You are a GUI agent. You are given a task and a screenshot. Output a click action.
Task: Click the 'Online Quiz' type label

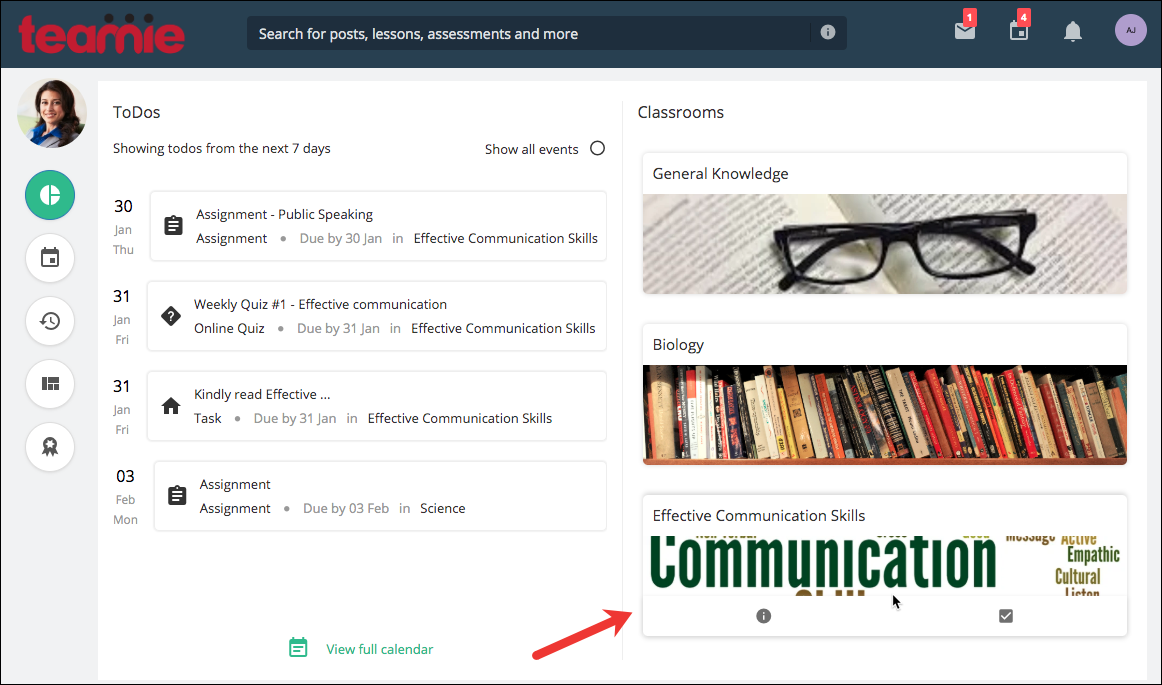(x=229, y=328)
